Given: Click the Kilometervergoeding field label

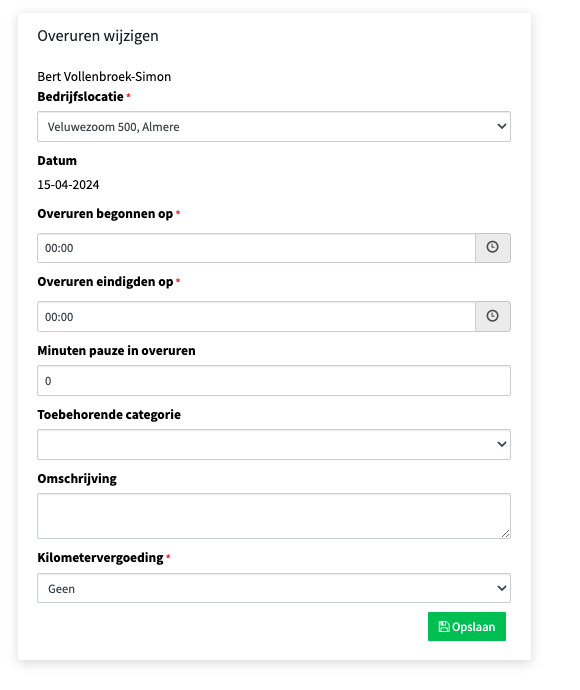Looking at the screenshot, I should click(100, 558).
